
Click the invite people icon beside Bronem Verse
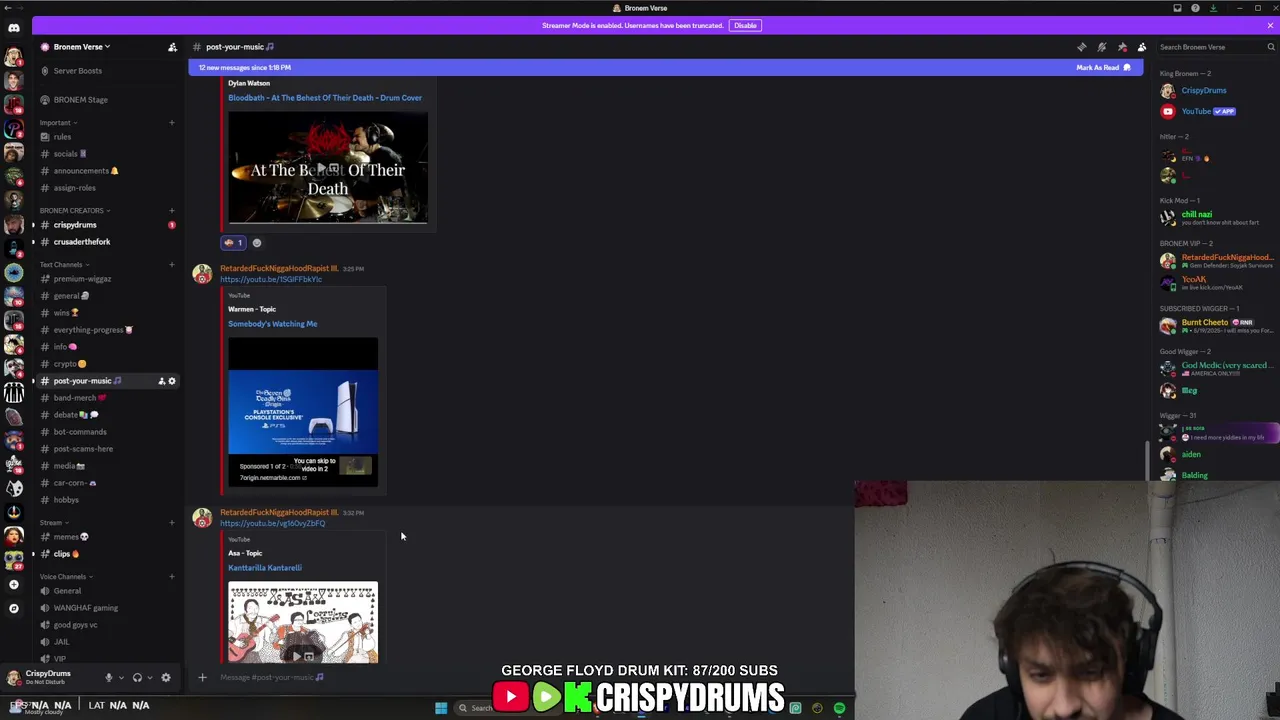[x=172, y=47]
